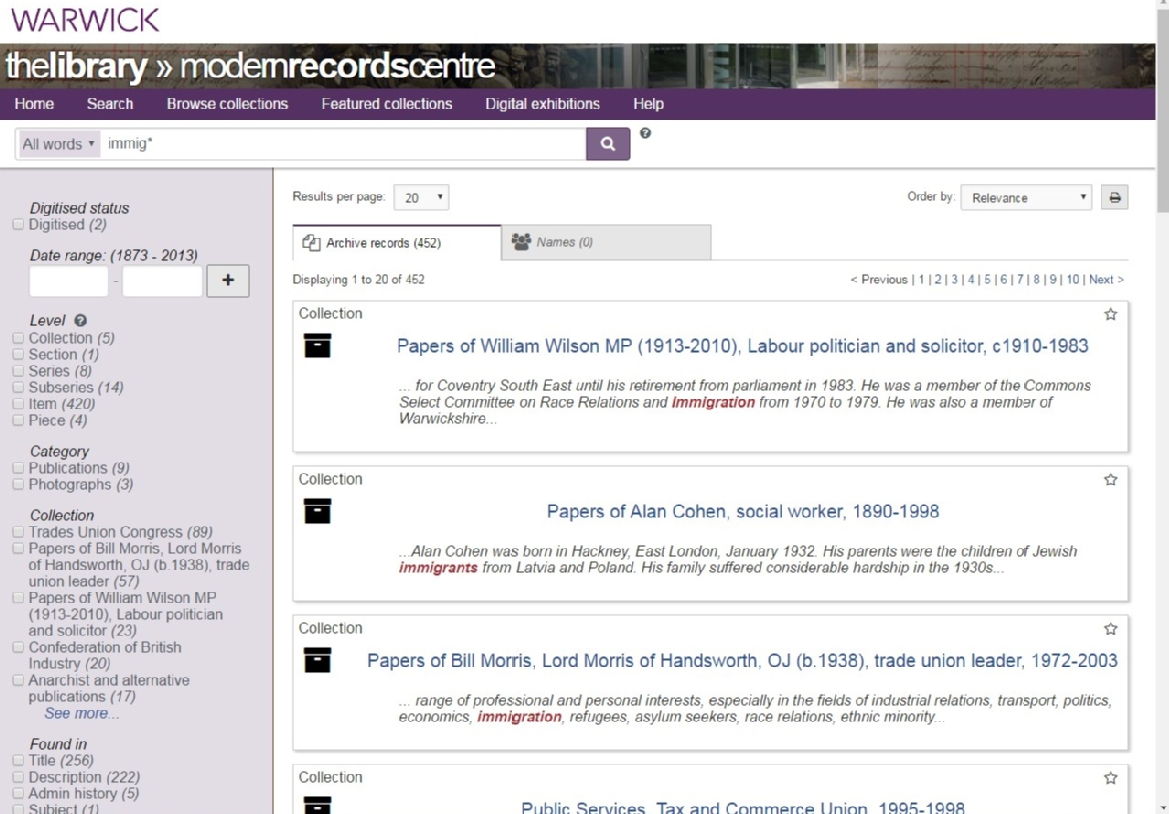Click the plus button to add date range
Image resolution: width=1169 pixels, height=814 pixels.
pyautogui.click(x=228, y=281)
